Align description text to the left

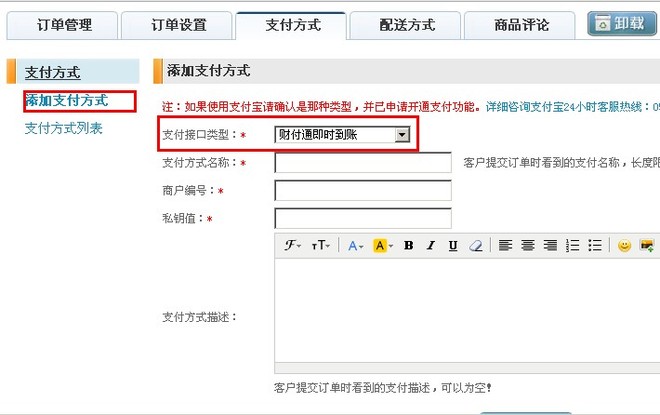click(x=505, y=245)
